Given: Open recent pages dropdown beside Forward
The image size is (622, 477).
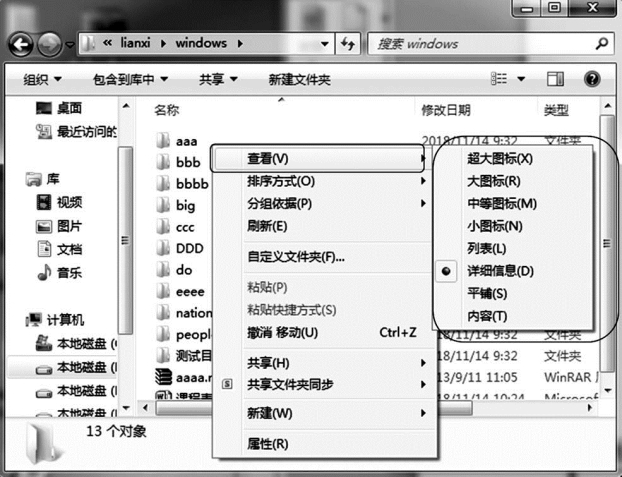Looking at the screenshot, I should [x=70, y=44].
